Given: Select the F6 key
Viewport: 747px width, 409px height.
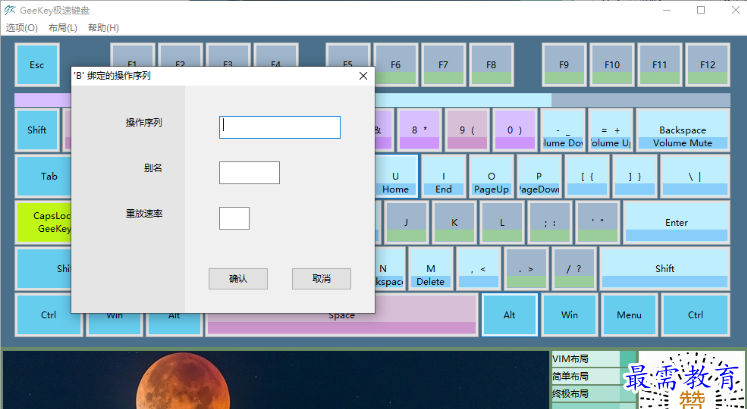Looking at the screenshot, I should 396,65.
